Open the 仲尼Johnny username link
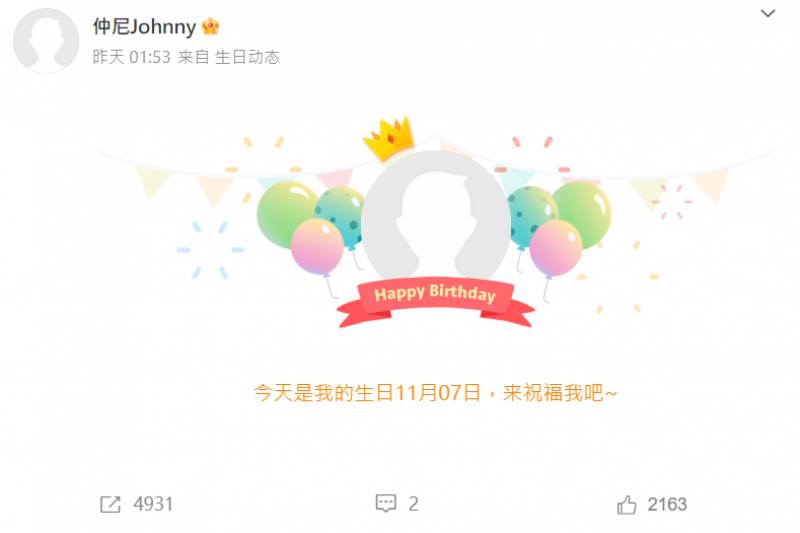Screen dimensions: 800x533 [x=144, y=27]
